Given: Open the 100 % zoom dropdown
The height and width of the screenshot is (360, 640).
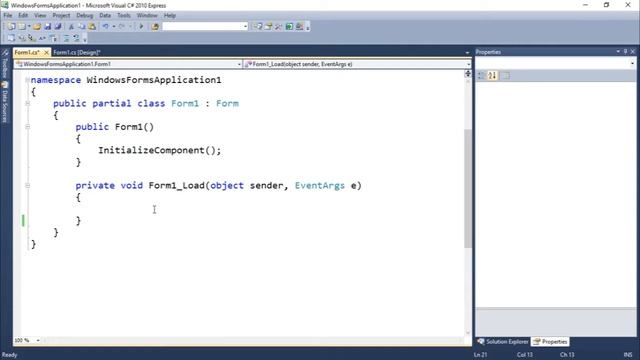Looking at the screenshot, I should point(38,340).
